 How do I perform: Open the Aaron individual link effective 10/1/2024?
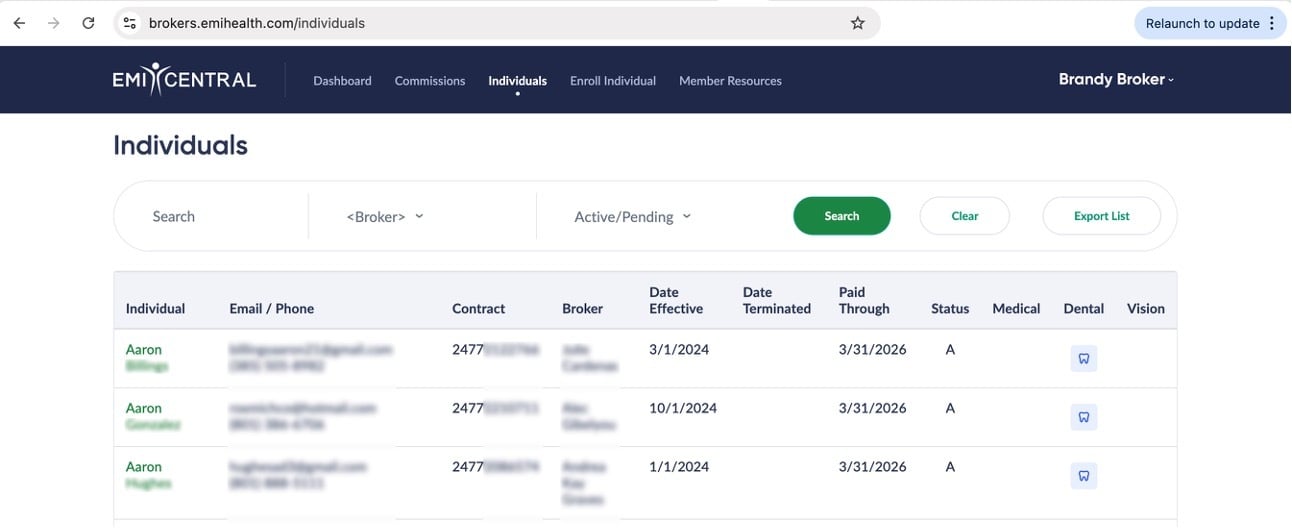[x=153, y=416]
